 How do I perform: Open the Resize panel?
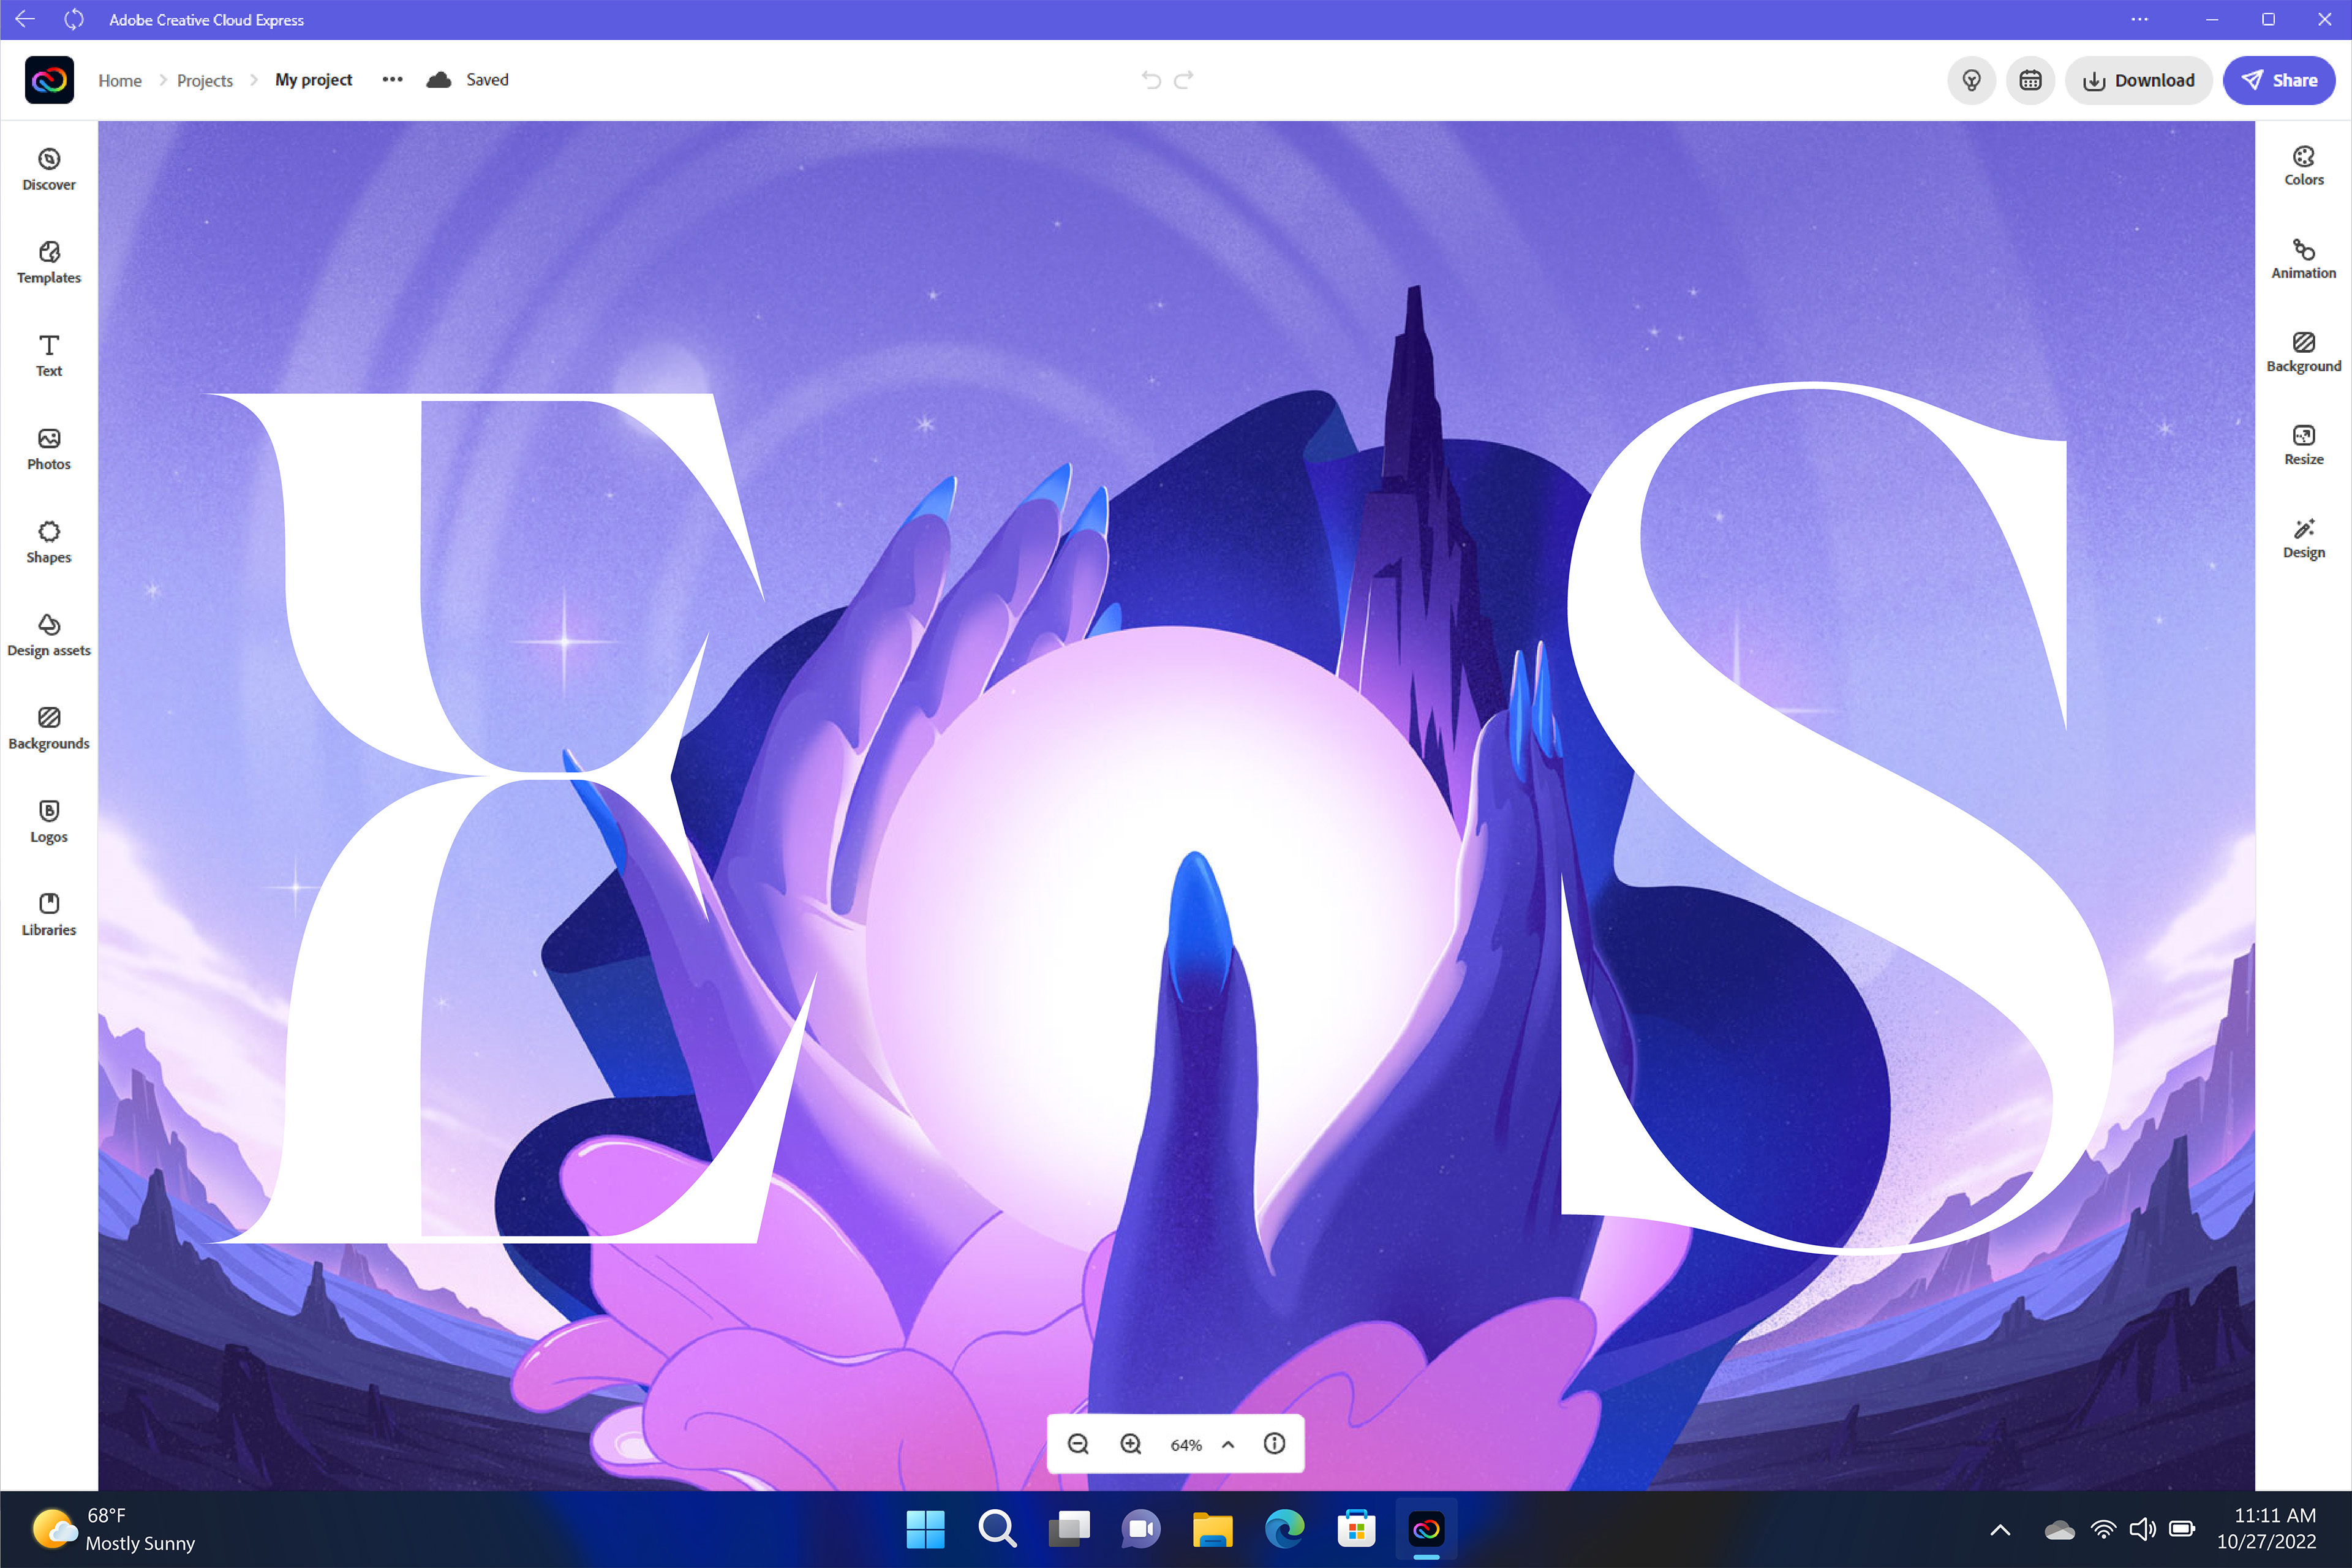pyautogui.click(x=2303, y=445)
